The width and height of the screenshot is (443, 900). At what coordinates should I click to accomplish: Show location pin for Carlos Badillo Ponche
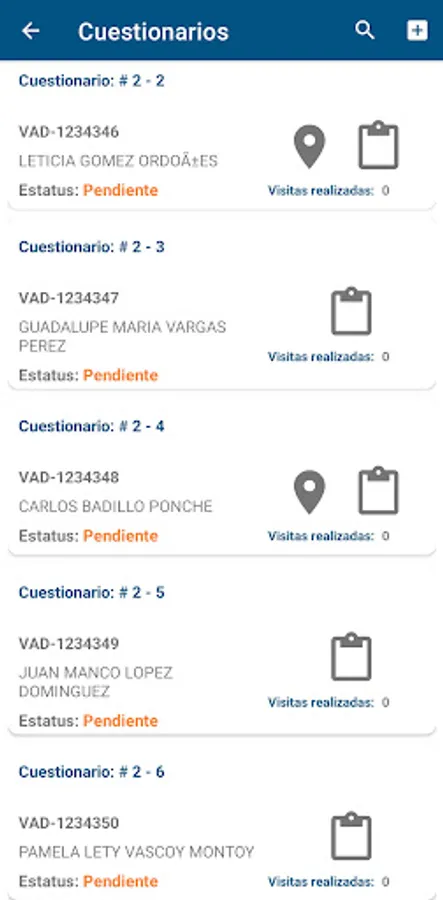tap(309, 492)
